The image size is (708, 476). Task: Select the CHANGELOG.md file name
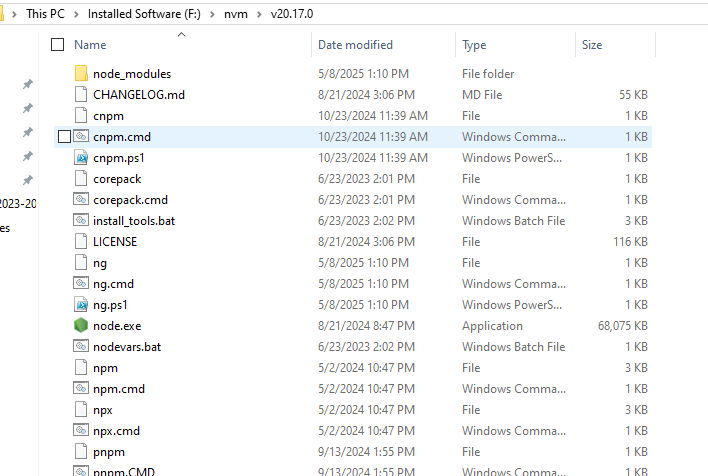pyautogui.click(x=139, y=94)
